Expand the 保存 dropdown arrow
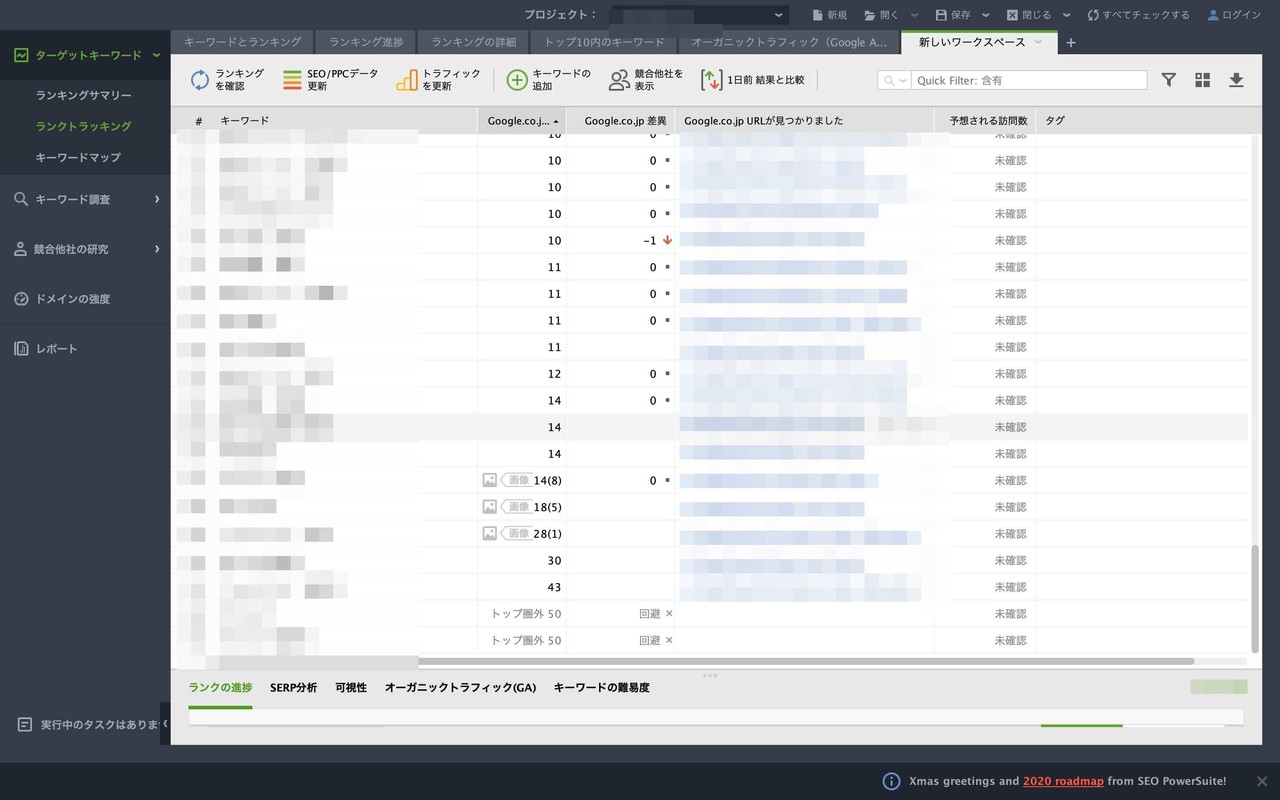 [x=986, y=15]
